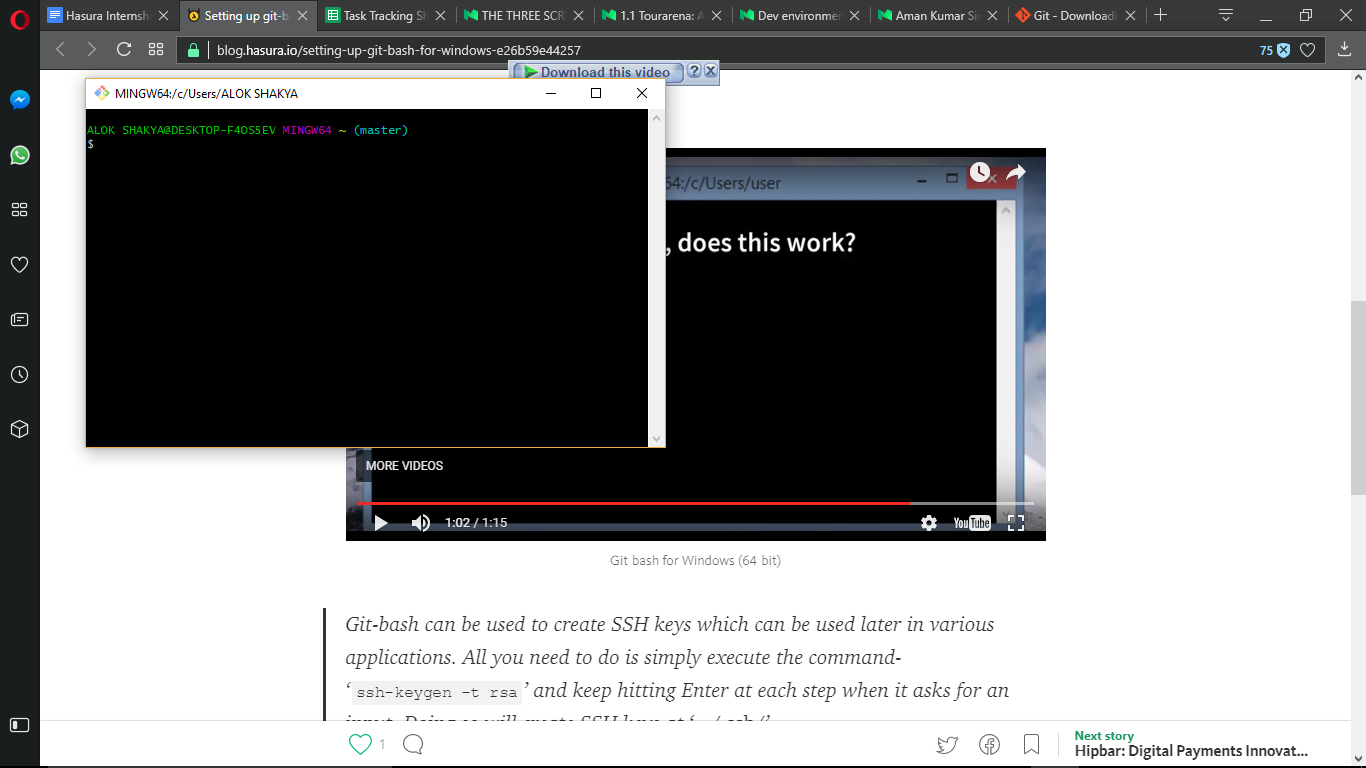Click the browser page vertical scrollbar thumb
Viewport: 1366px width, 768px height.
coord(1358,397)
